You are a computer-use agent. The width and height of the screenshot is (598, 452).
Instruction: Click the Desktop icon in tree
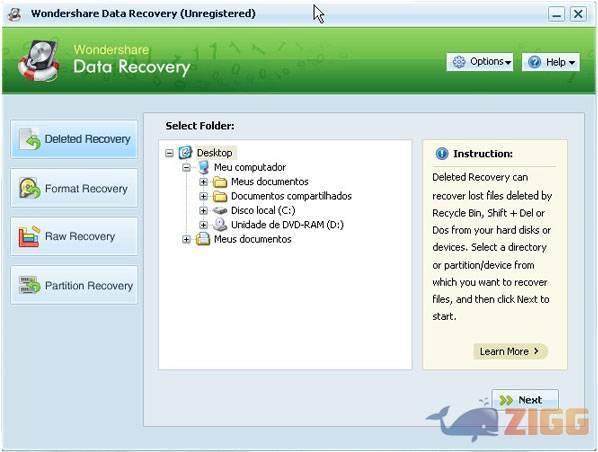185,153
